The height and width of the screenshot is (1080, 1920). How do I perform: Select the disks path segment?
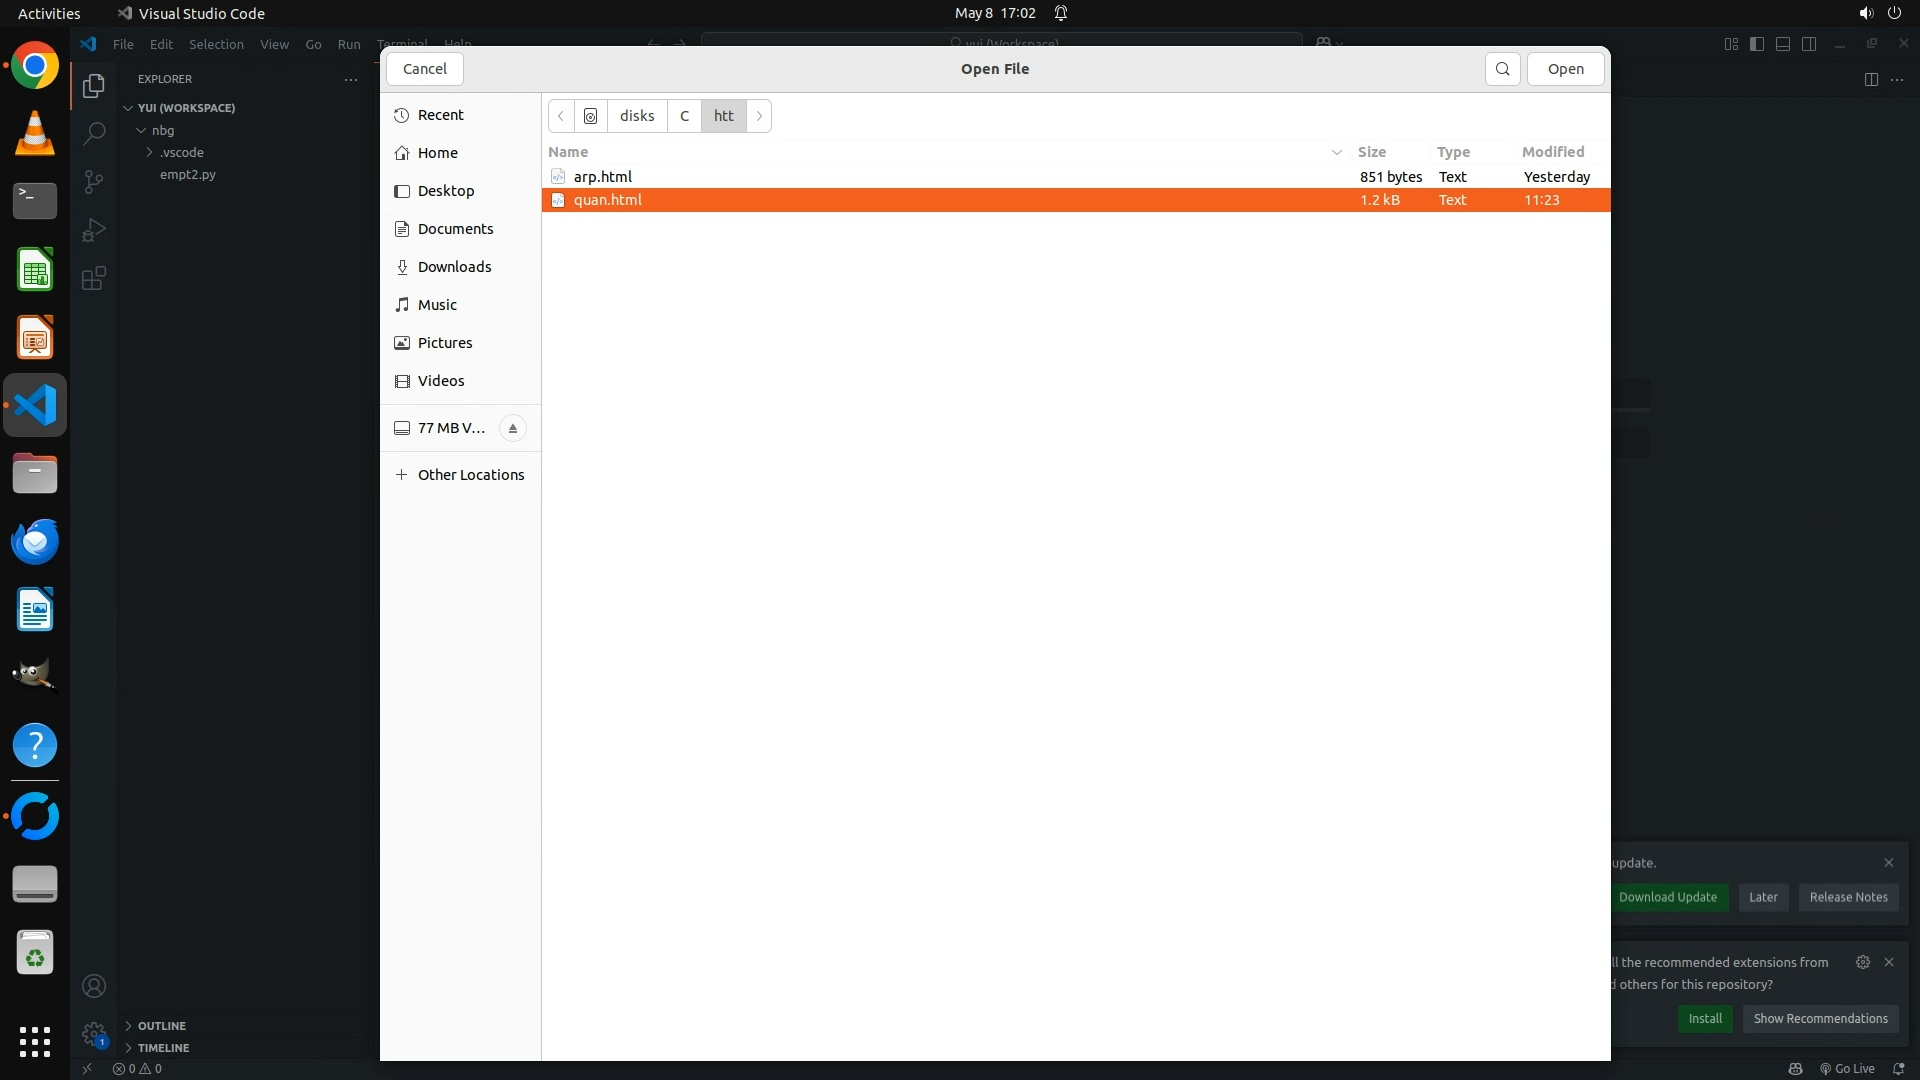[x=637, y=116]
